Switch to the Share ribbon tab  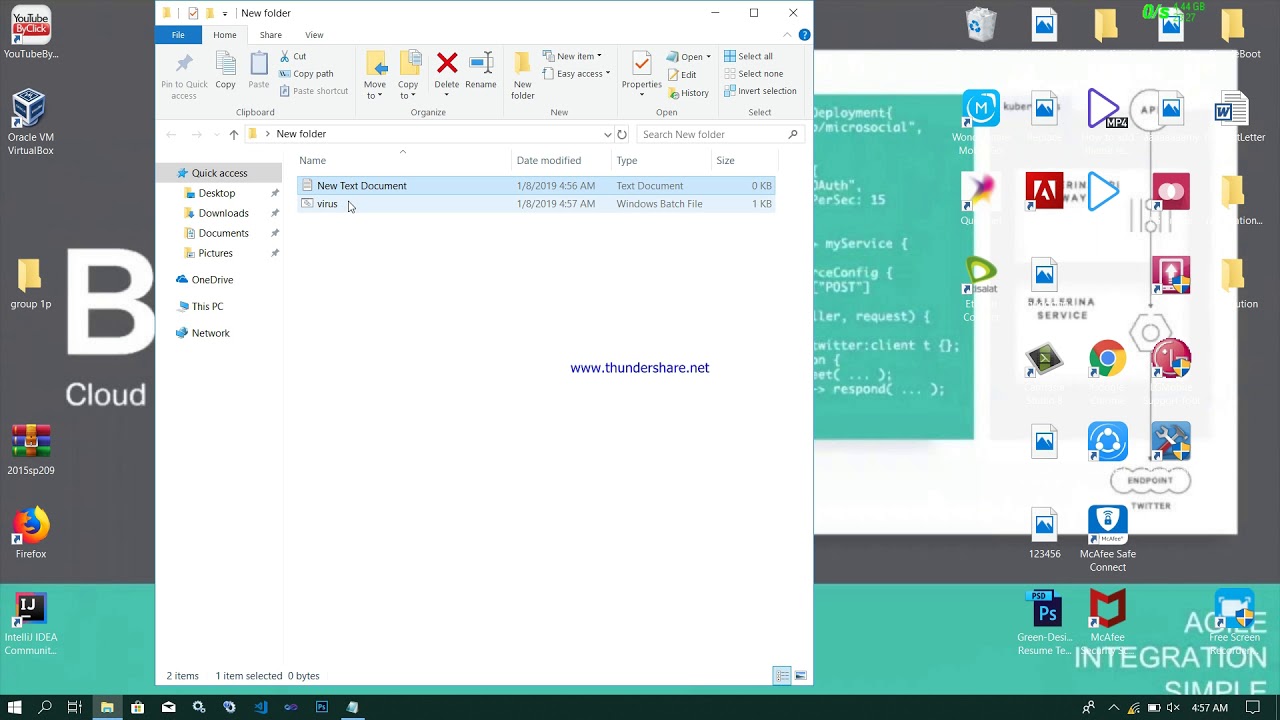271,35
